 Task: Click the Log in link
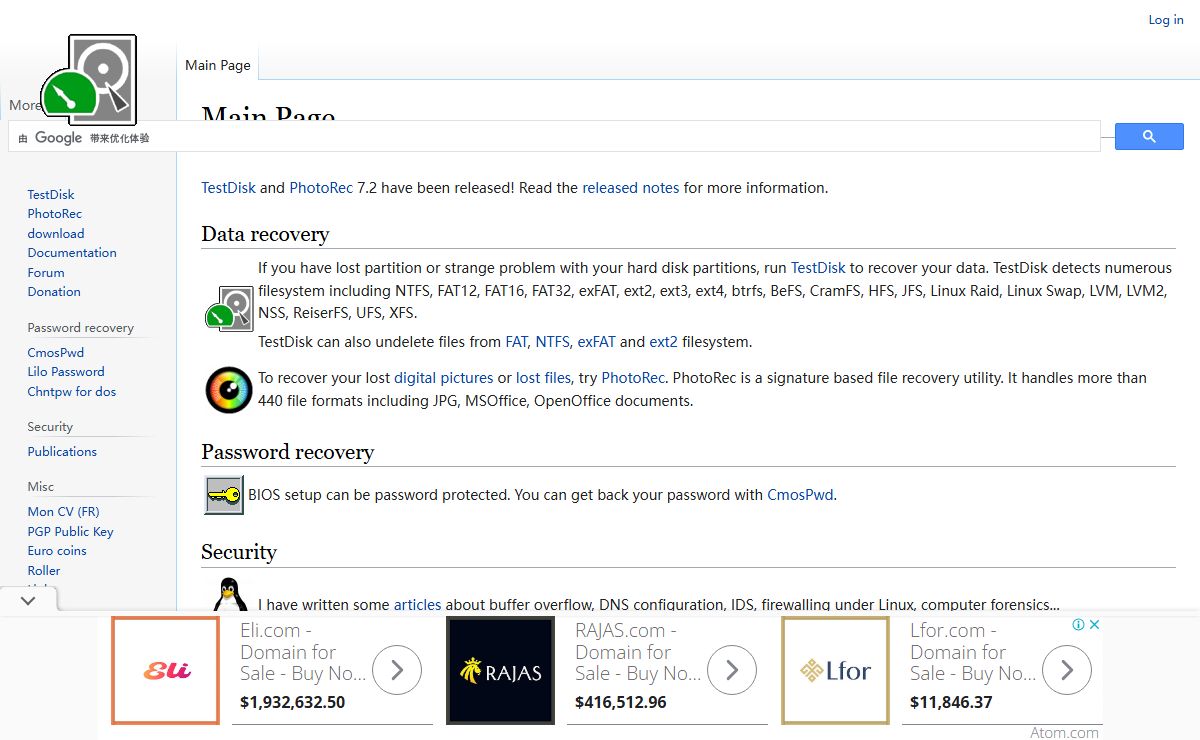pyautogui.click(x=1166, y=20)
